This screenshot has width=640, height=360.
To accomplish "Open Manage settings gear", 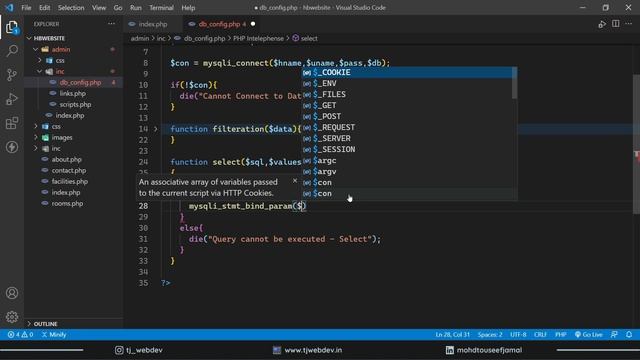I will 12,316.
